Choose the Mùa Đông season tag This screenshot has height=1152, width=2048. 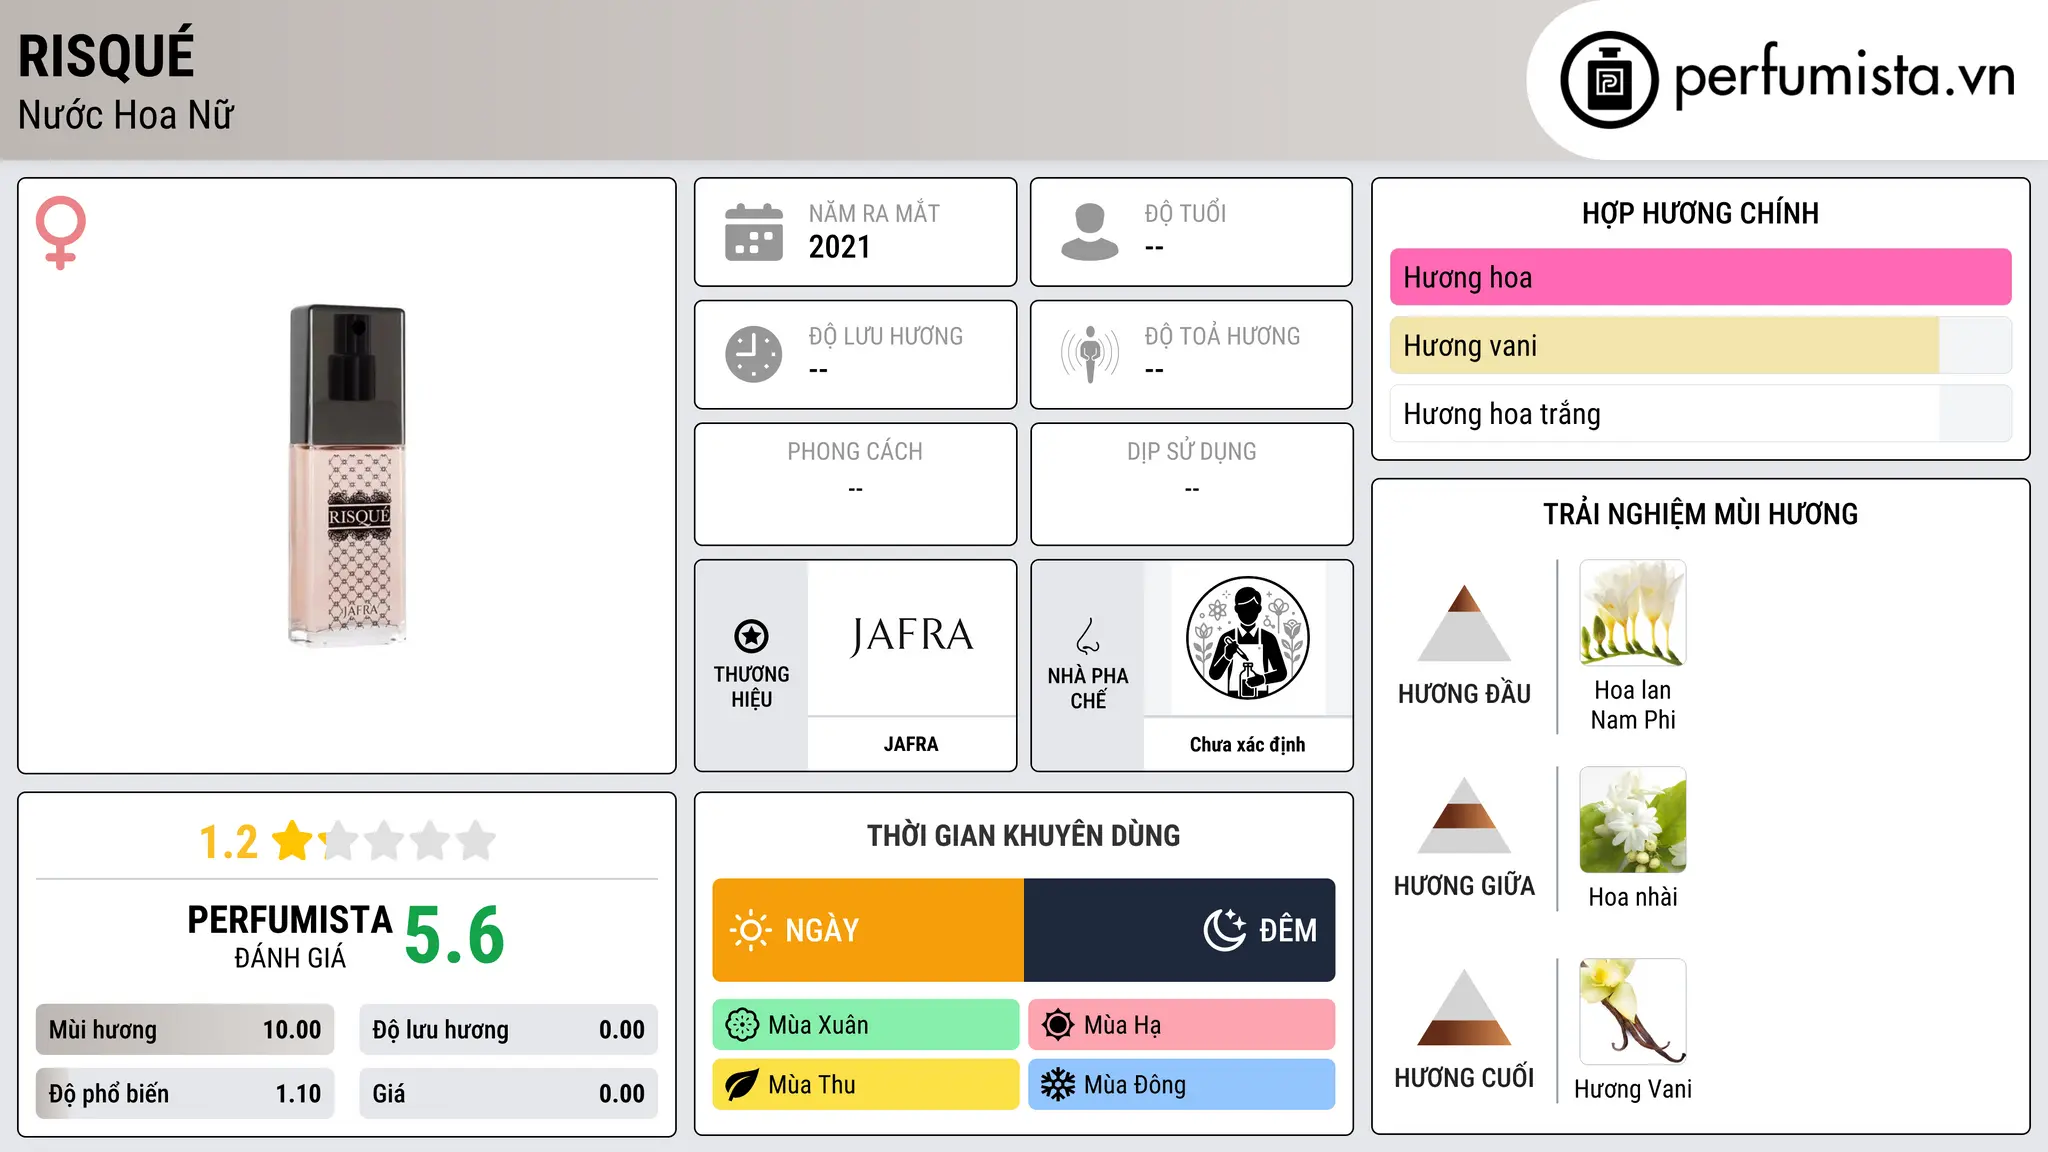tap(1182, 1085)
